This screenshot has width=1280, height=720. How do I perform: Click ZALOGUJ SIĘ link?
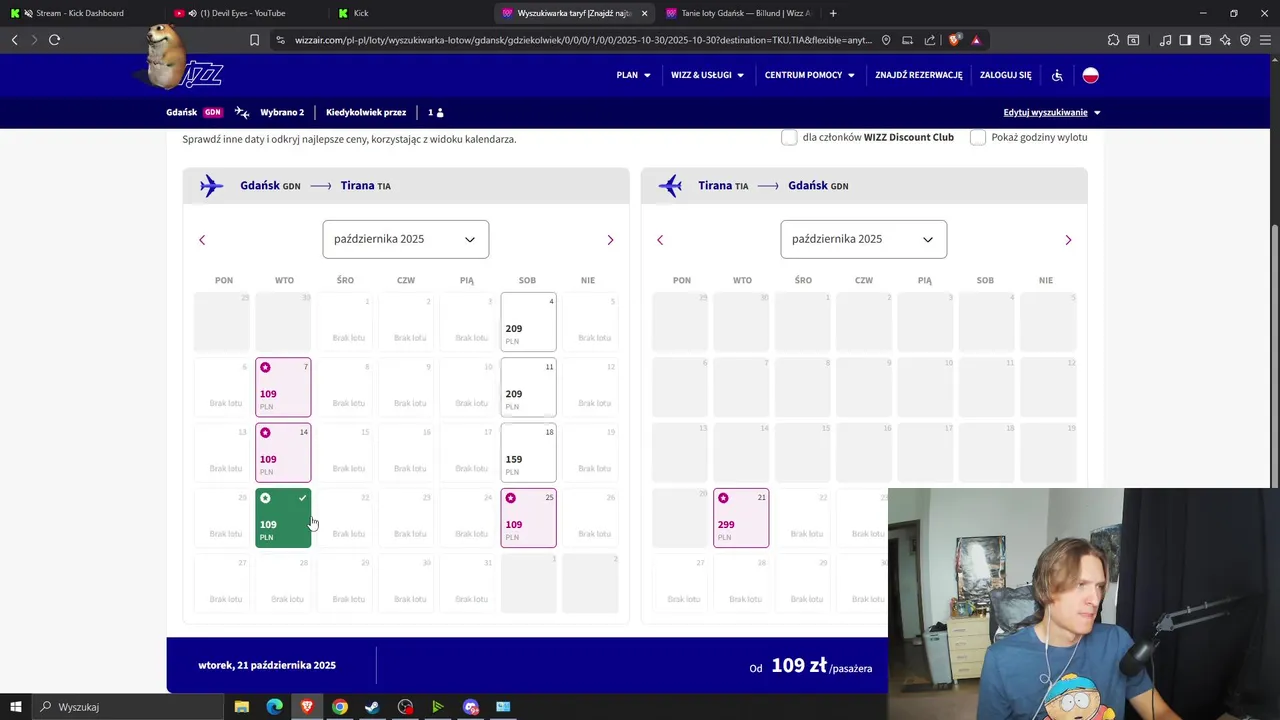pos(1005,75)
